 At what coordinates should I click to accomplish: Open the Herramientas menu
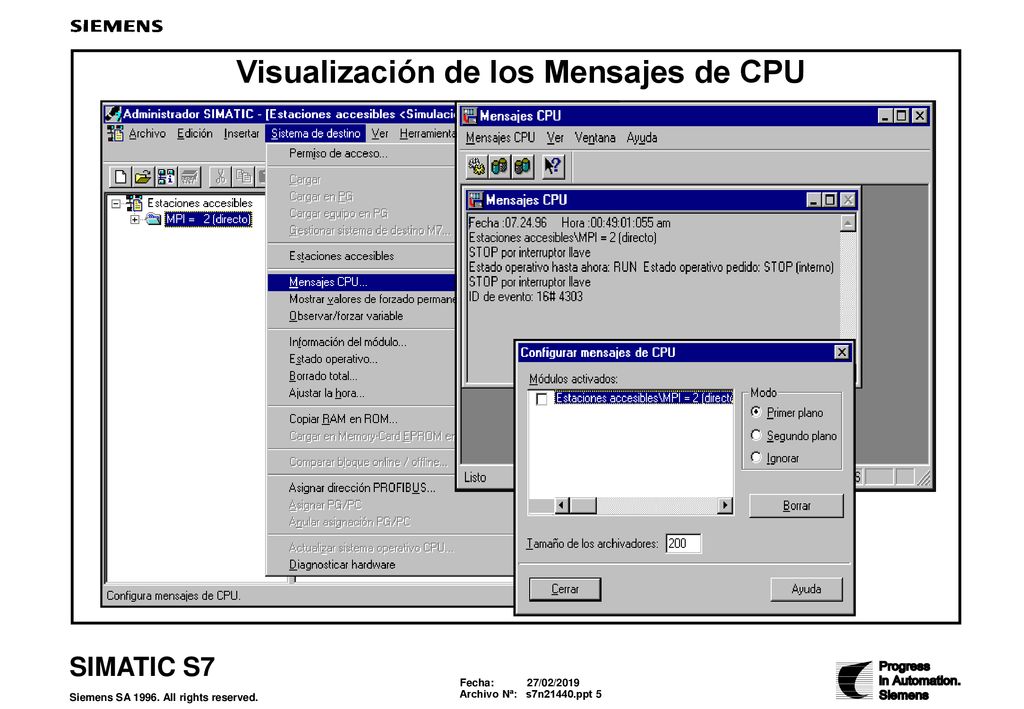427,134
